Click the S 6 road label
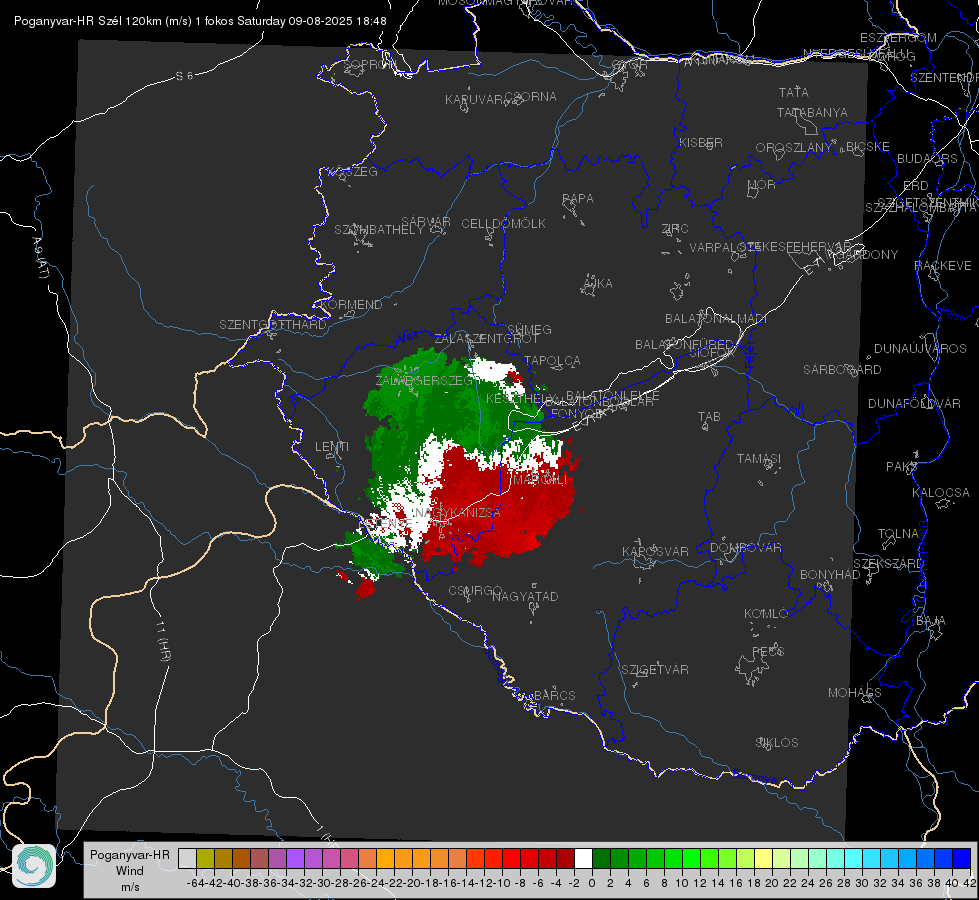The image size is (979, 900). 184,76
